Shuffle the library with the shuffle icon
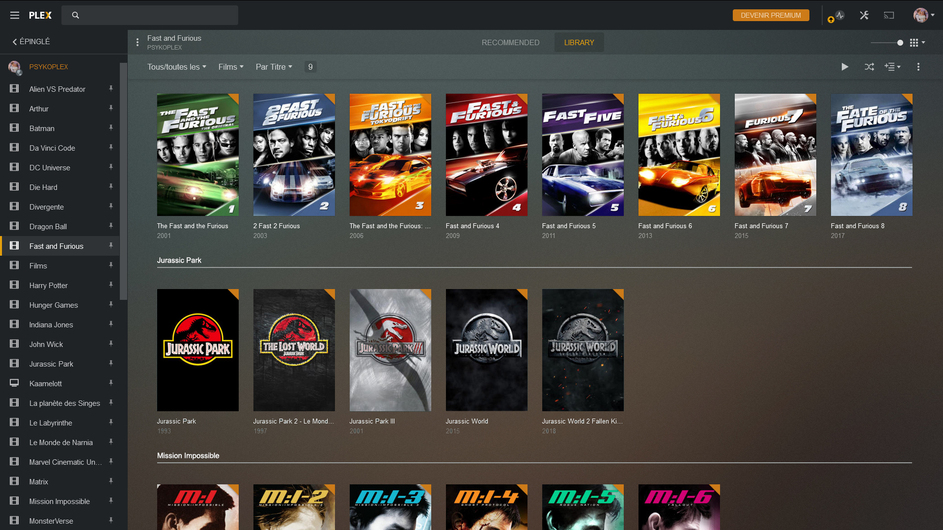The height and width of the screenshot is (530, 943). 869,67
